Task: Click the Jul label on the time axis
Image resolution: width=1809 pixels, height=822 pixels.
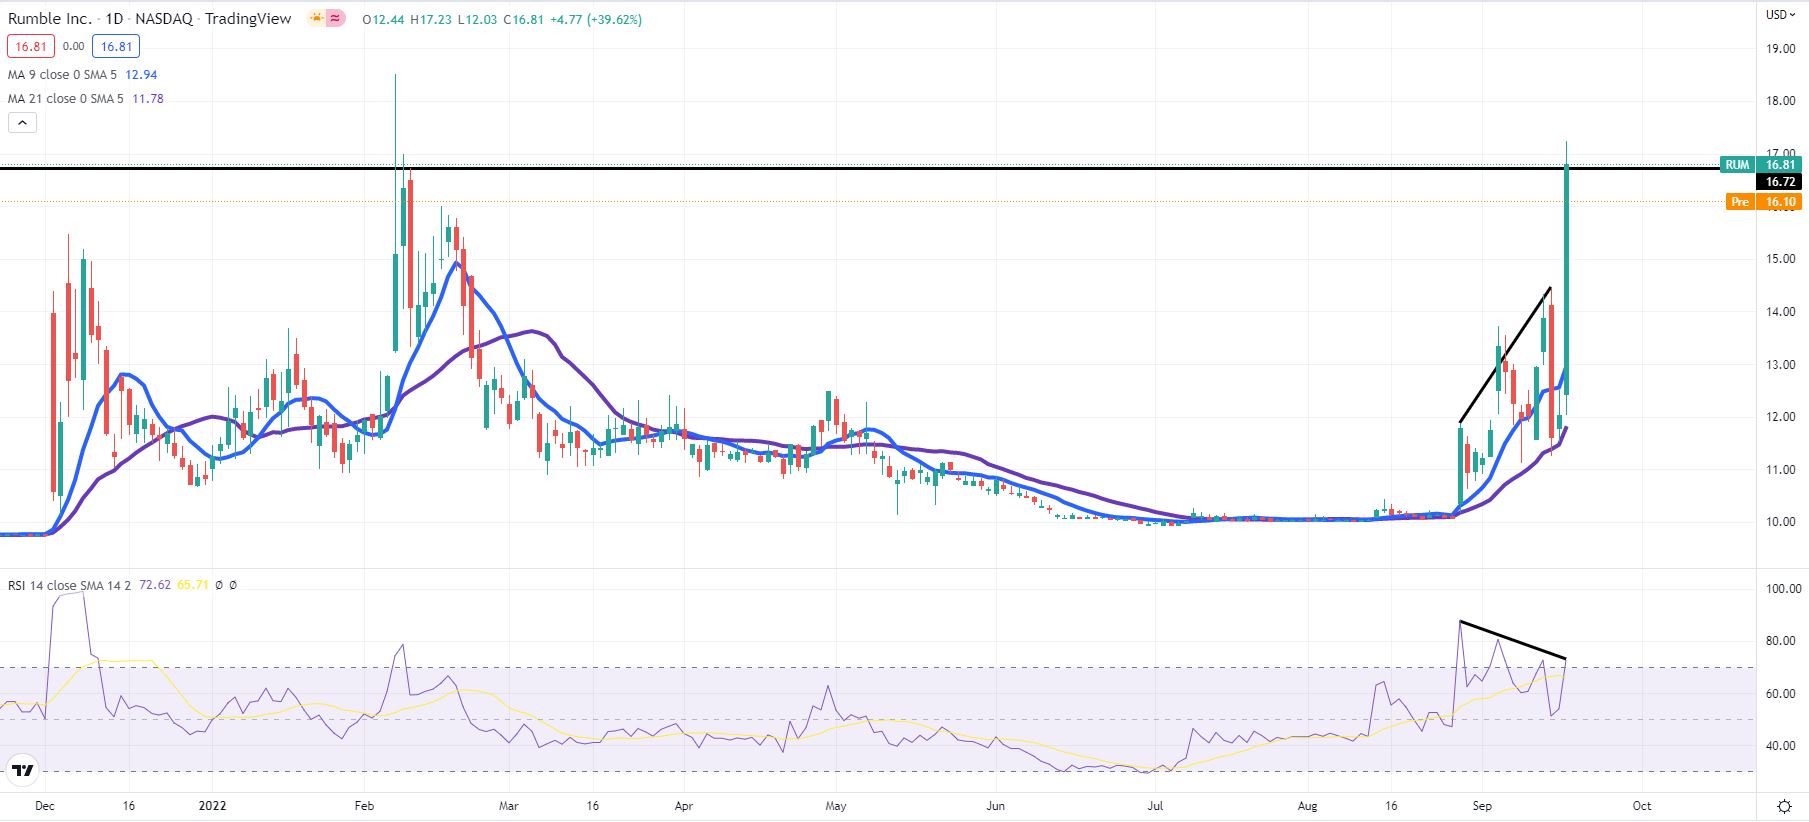Action: [x=1155, y=806]
